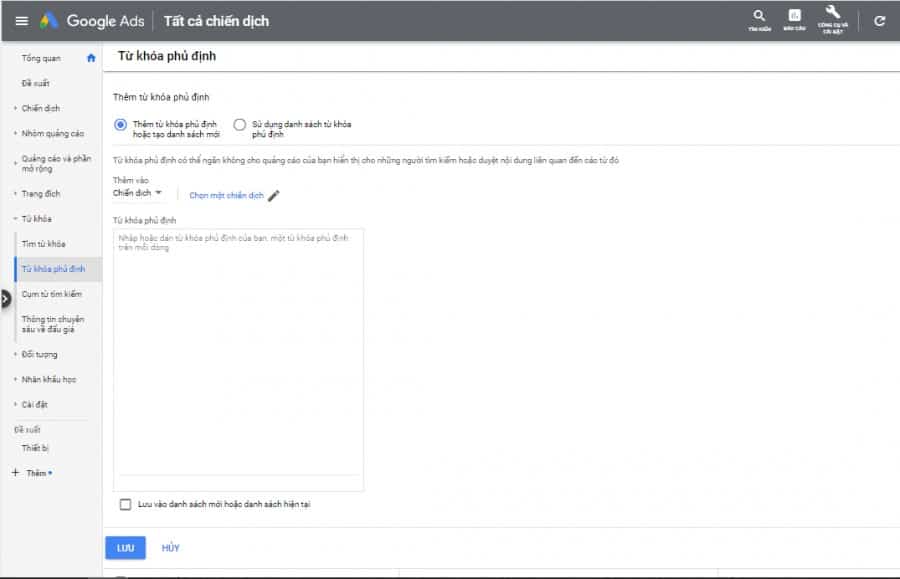
Task: Enable 'Lưu vào danh sách mới' checkbox
Action: pos(125,504)
